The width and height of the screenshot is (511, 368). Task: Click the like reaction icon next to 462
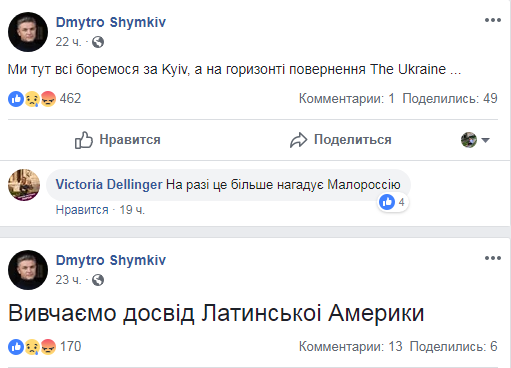pyautogui.click(x=16, y=99)
